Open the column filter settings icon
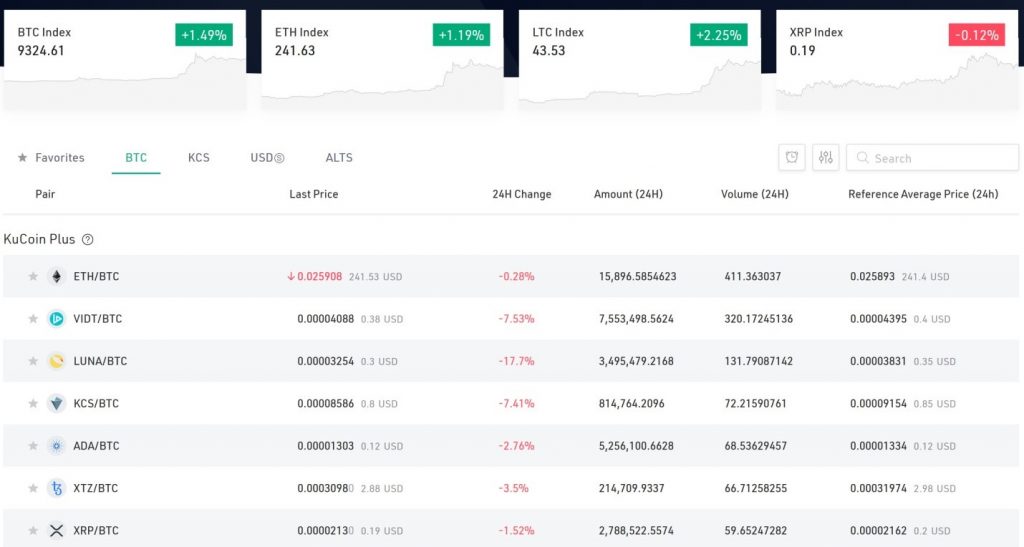The image size is (1024, 547). click(x=825, y=157)
